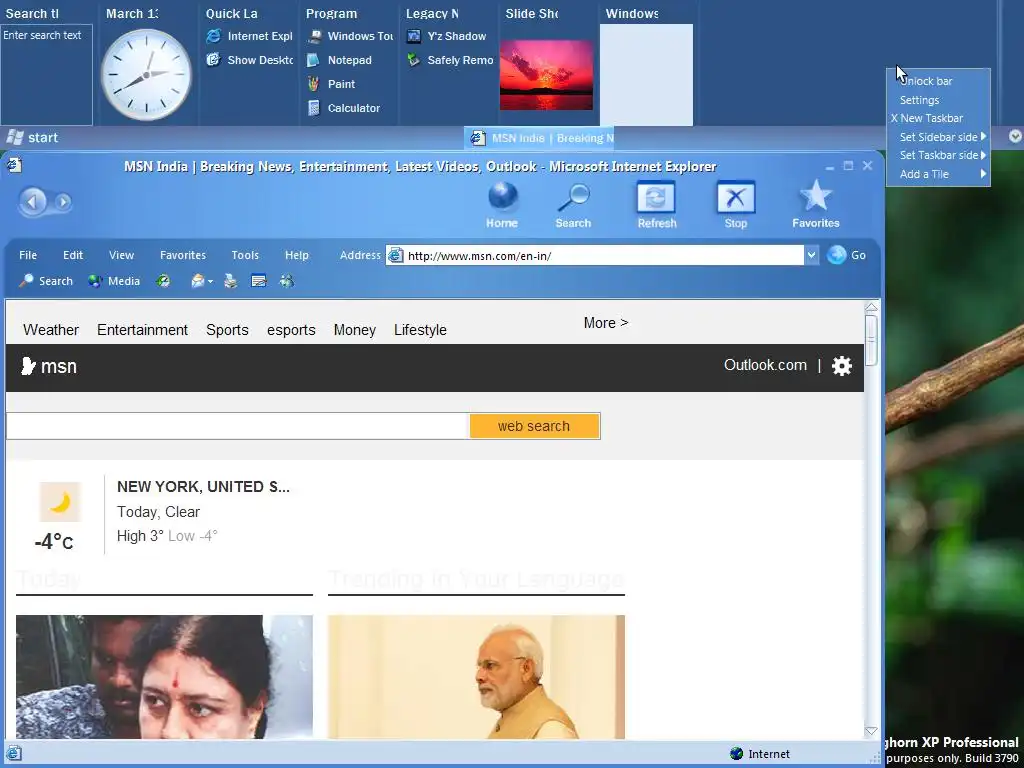Refresh the page with Refresh icon
Image resolution: width=1024 pixels, height=768 pixels.
point(656,197)
